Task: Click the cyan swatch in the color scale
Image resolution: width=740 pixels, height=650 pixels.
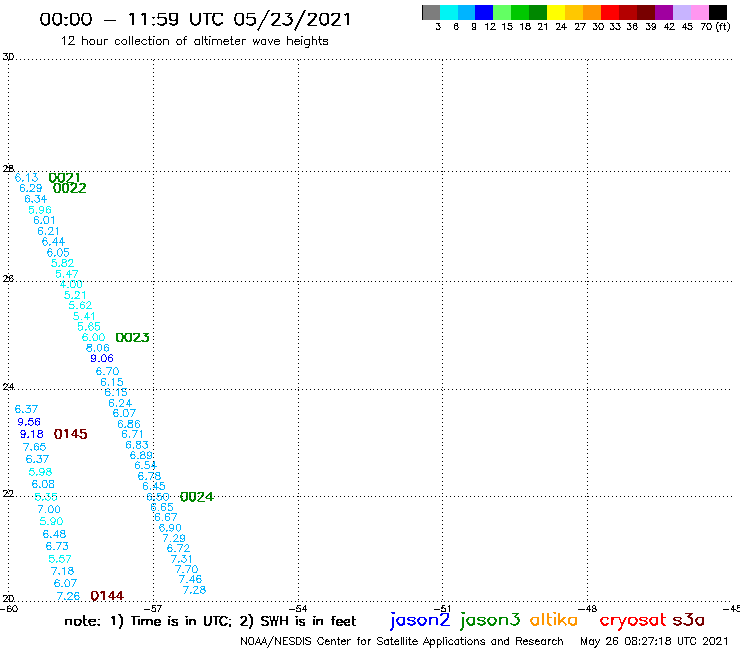Action: pyautogui.click(x=449, y=12)
